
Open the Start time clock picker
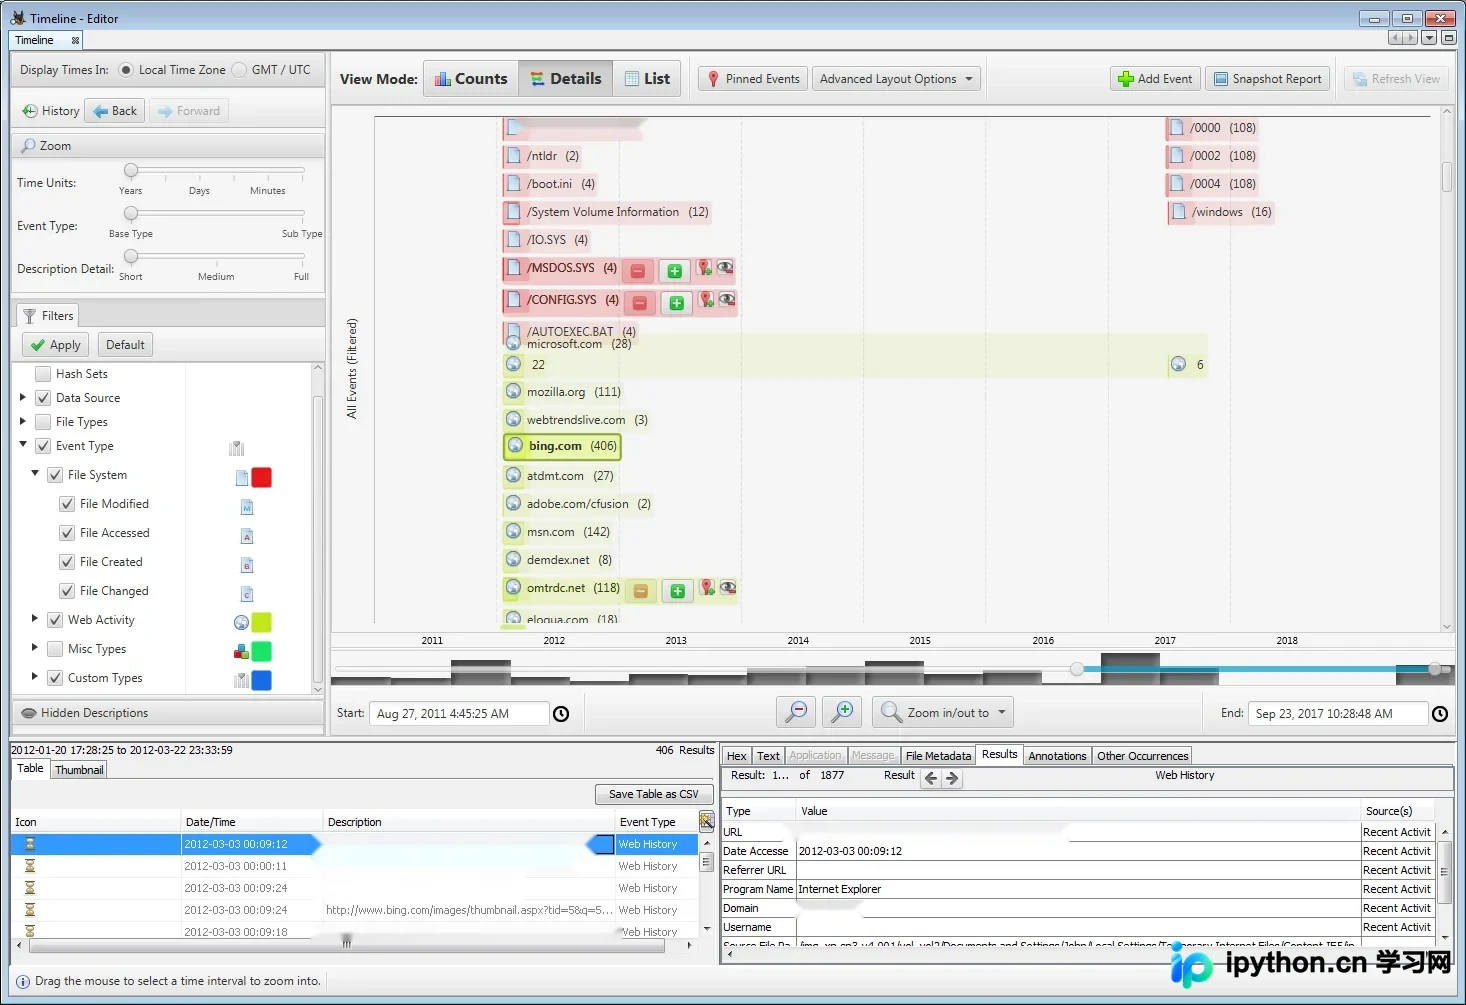pyautogui.click(x=561, y=714)
